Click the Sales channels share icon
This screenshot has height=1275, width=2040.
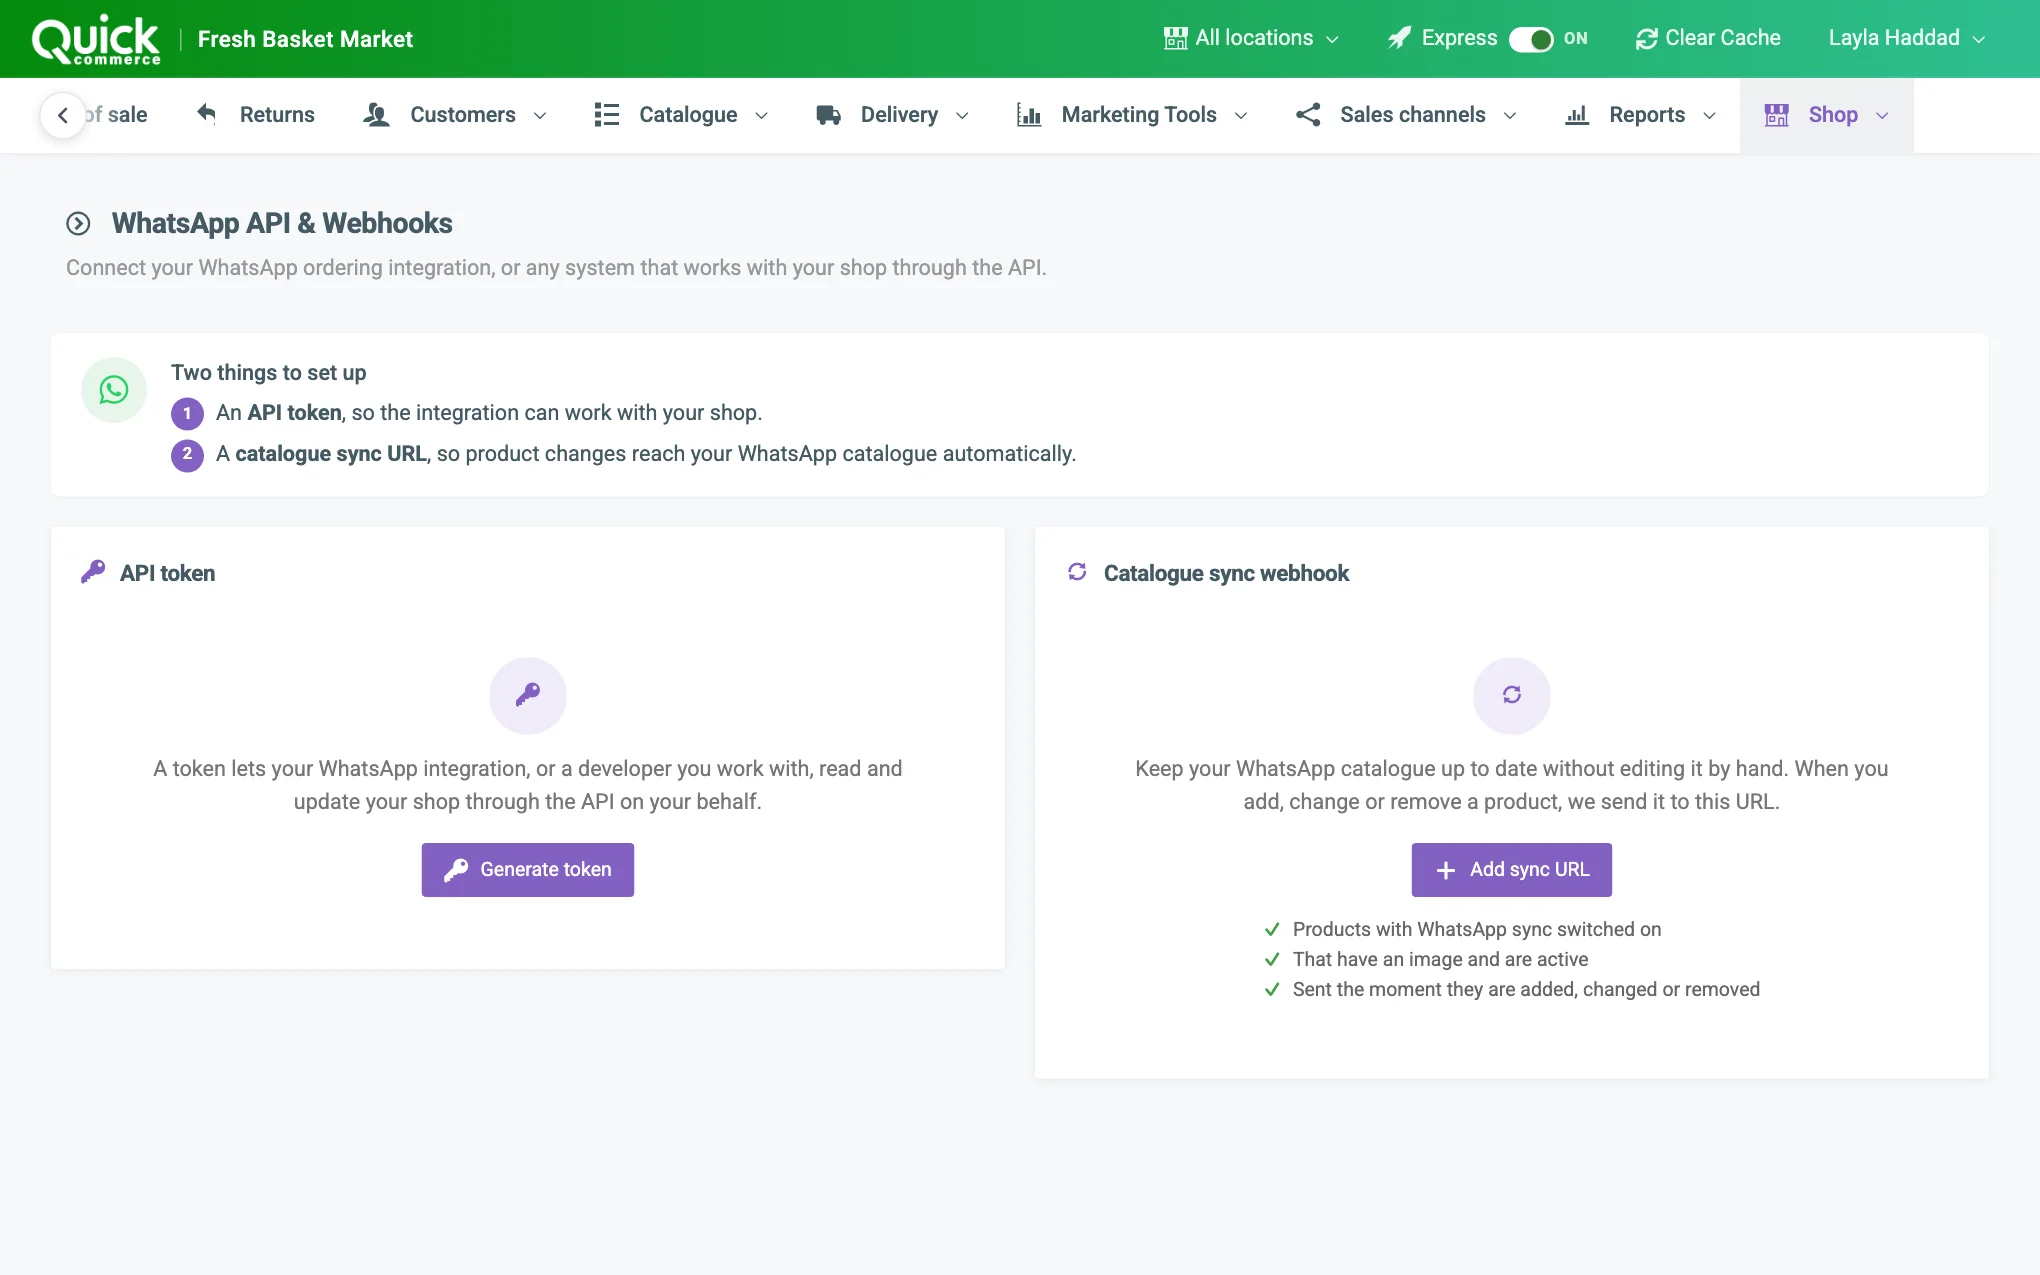point(1308,114)
